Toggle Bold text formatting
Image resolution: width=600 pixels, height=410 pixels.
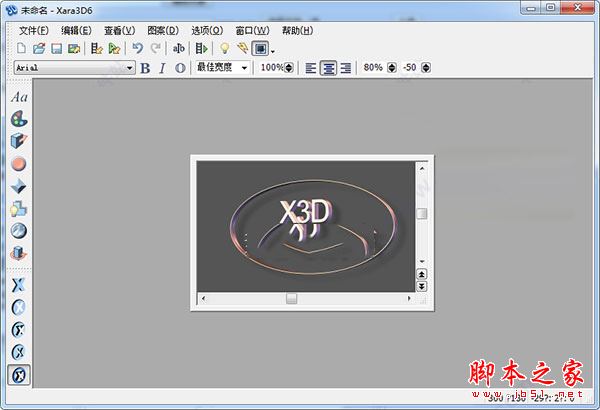(145, 68)
